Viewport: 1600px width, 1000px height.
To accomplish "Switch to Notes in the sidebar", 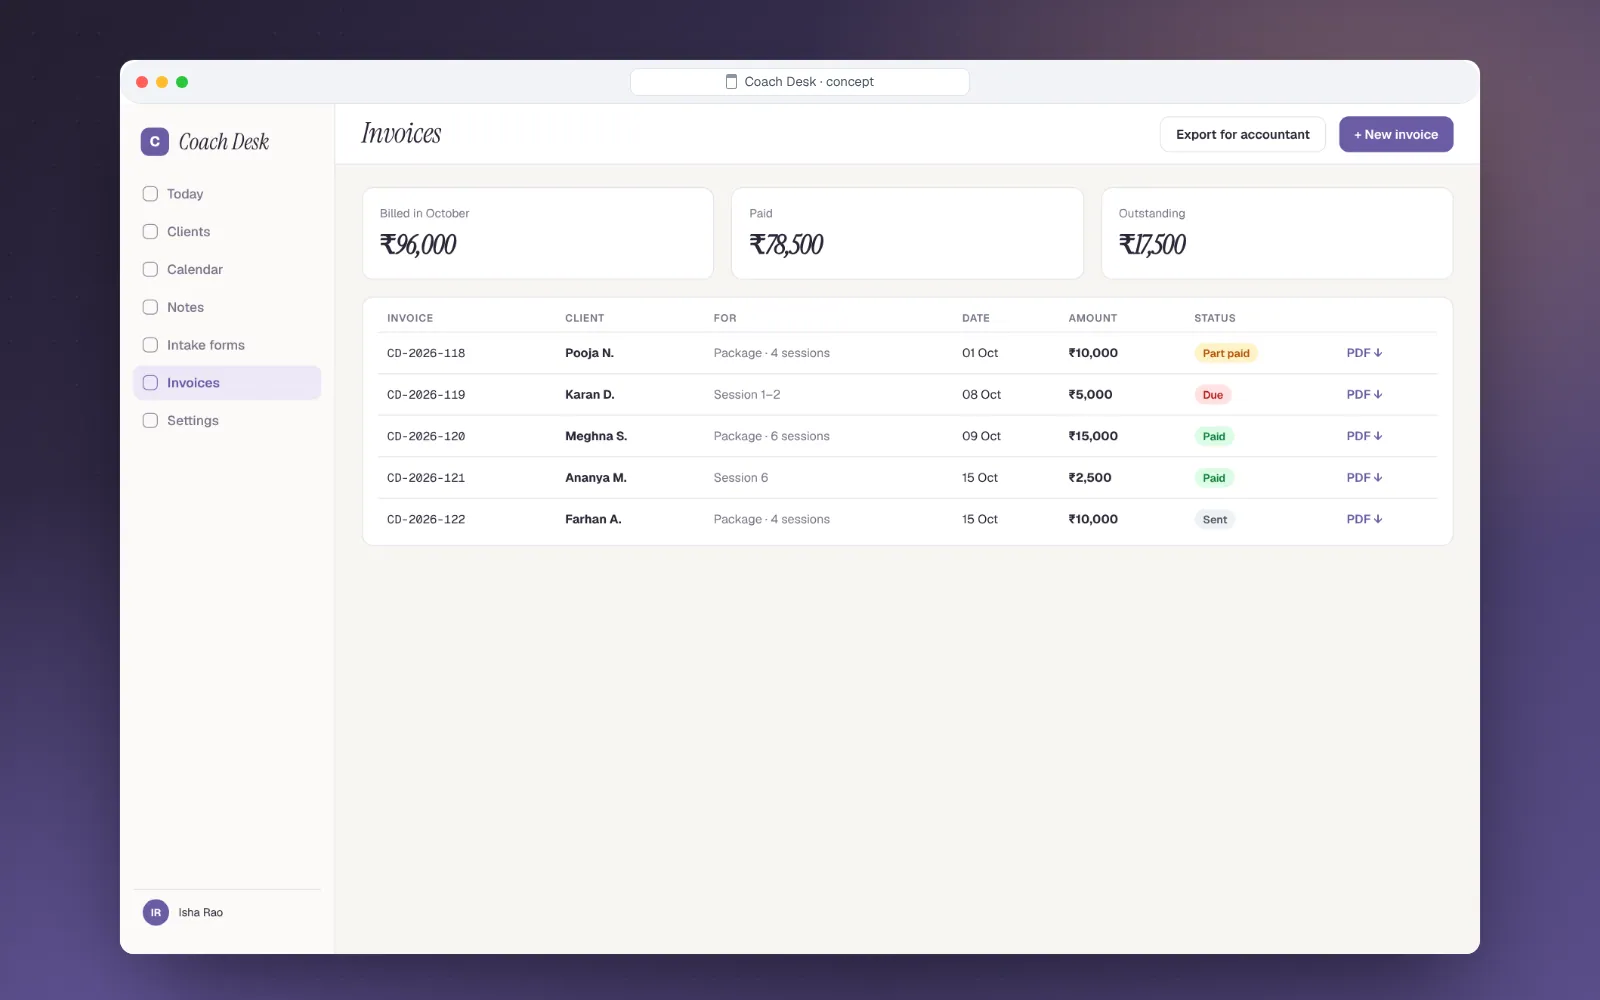I will (227, 307).
